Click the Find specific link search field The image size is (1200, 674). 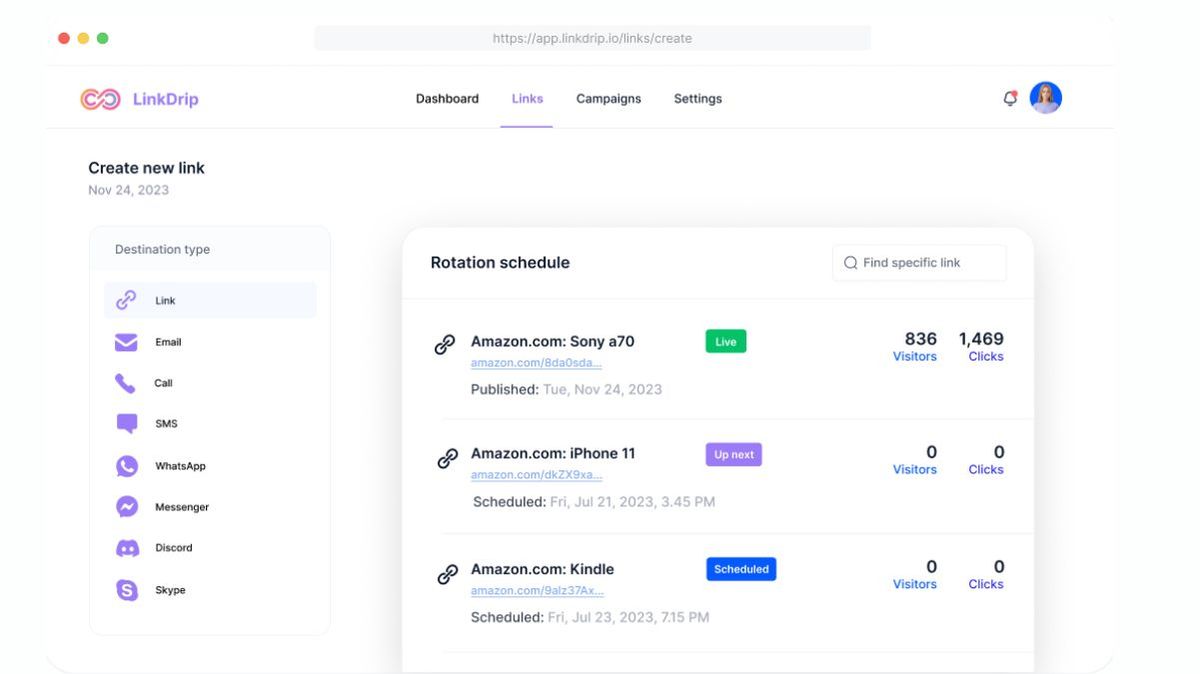tap(919, 263)
